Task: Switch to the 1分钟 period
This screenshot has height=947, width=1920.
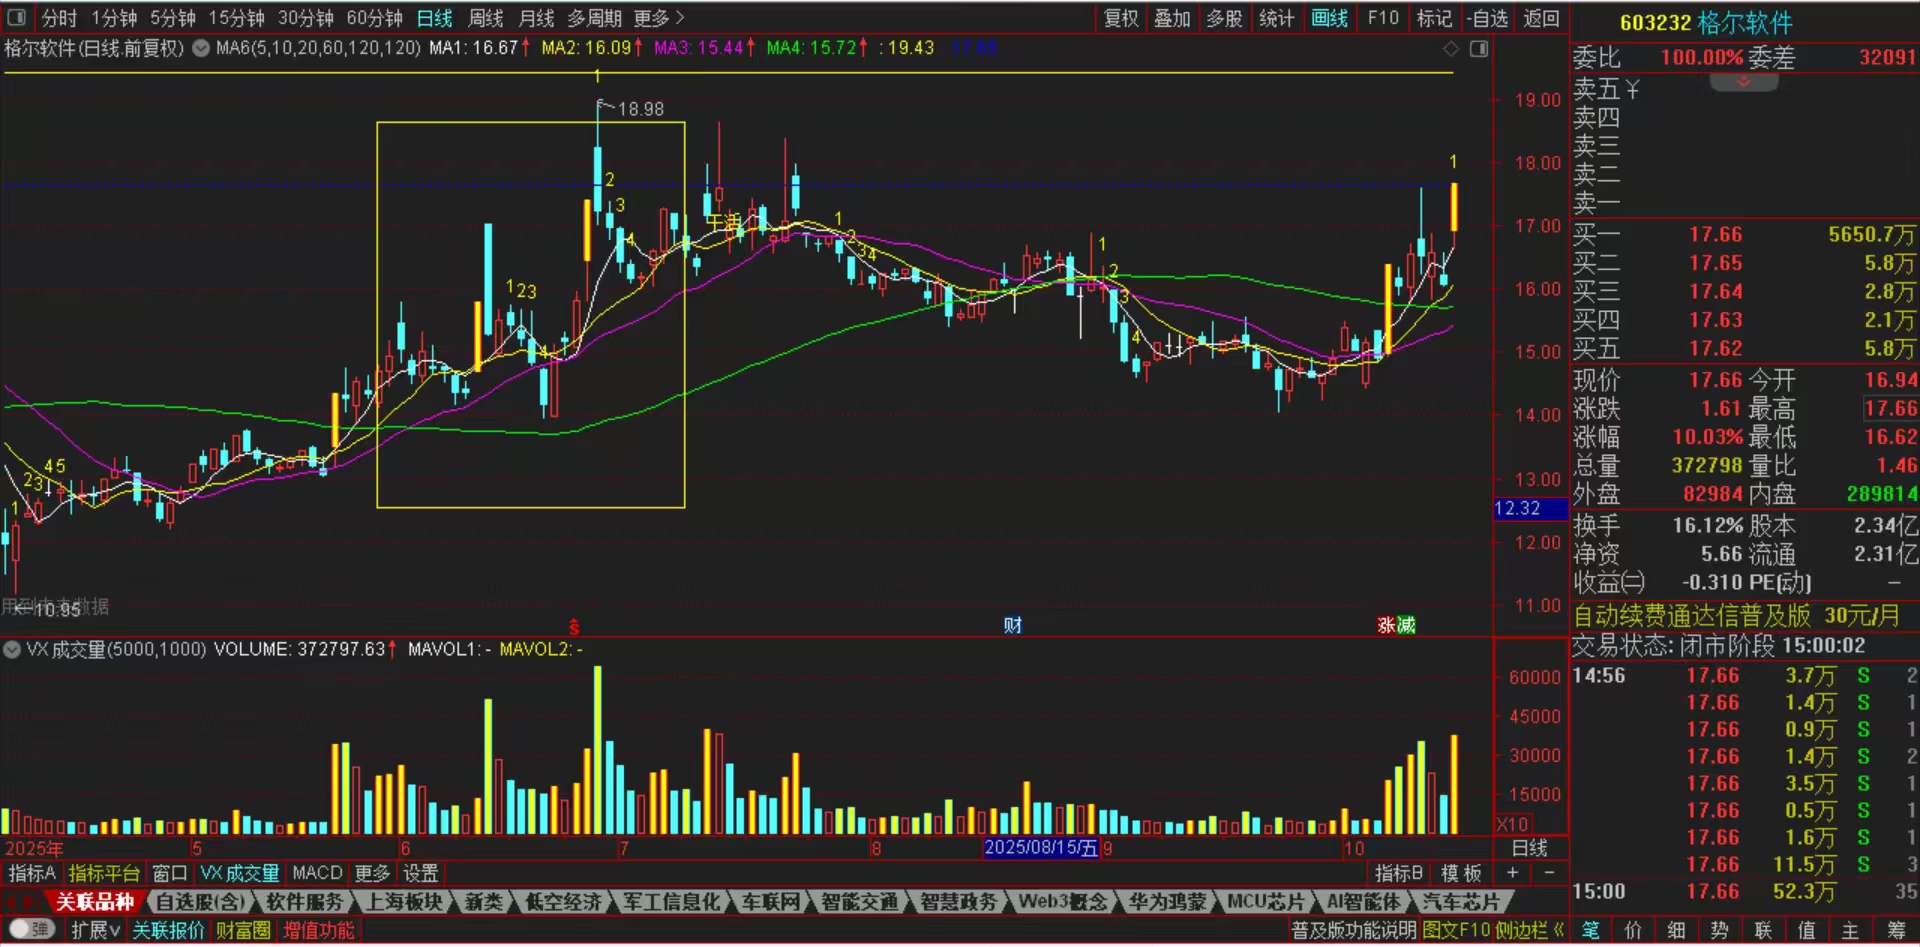Action: pos(114,18)
